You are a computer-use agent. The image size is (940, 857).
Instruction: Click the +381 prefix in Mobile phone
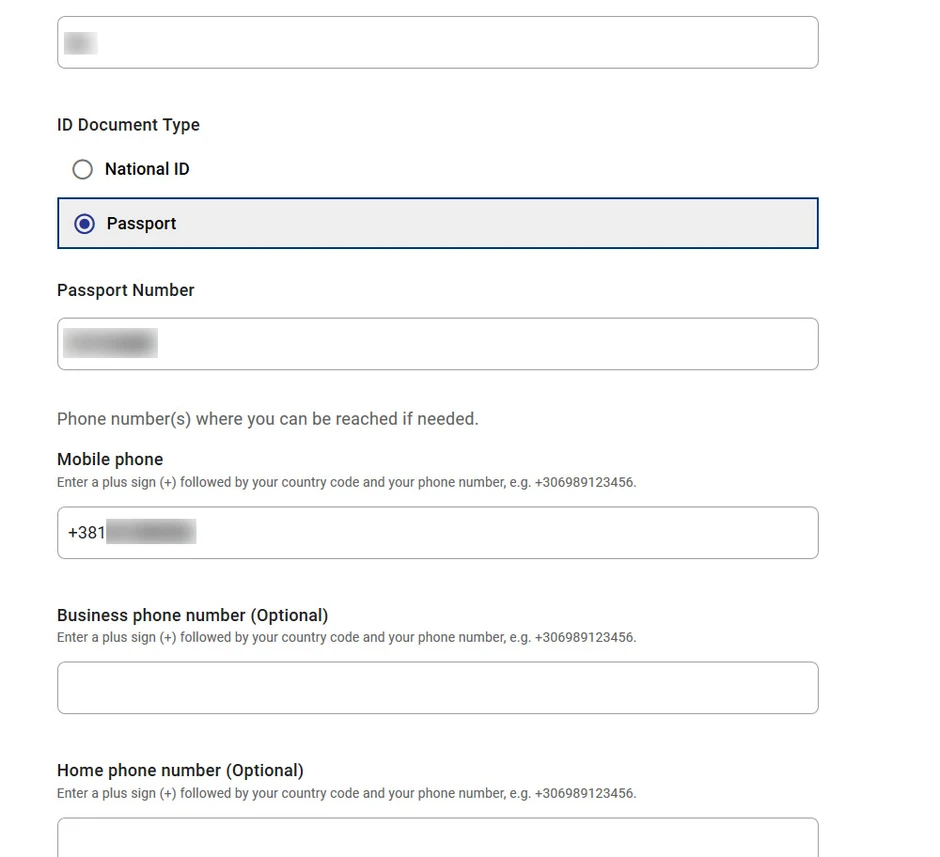click(86, 533)
